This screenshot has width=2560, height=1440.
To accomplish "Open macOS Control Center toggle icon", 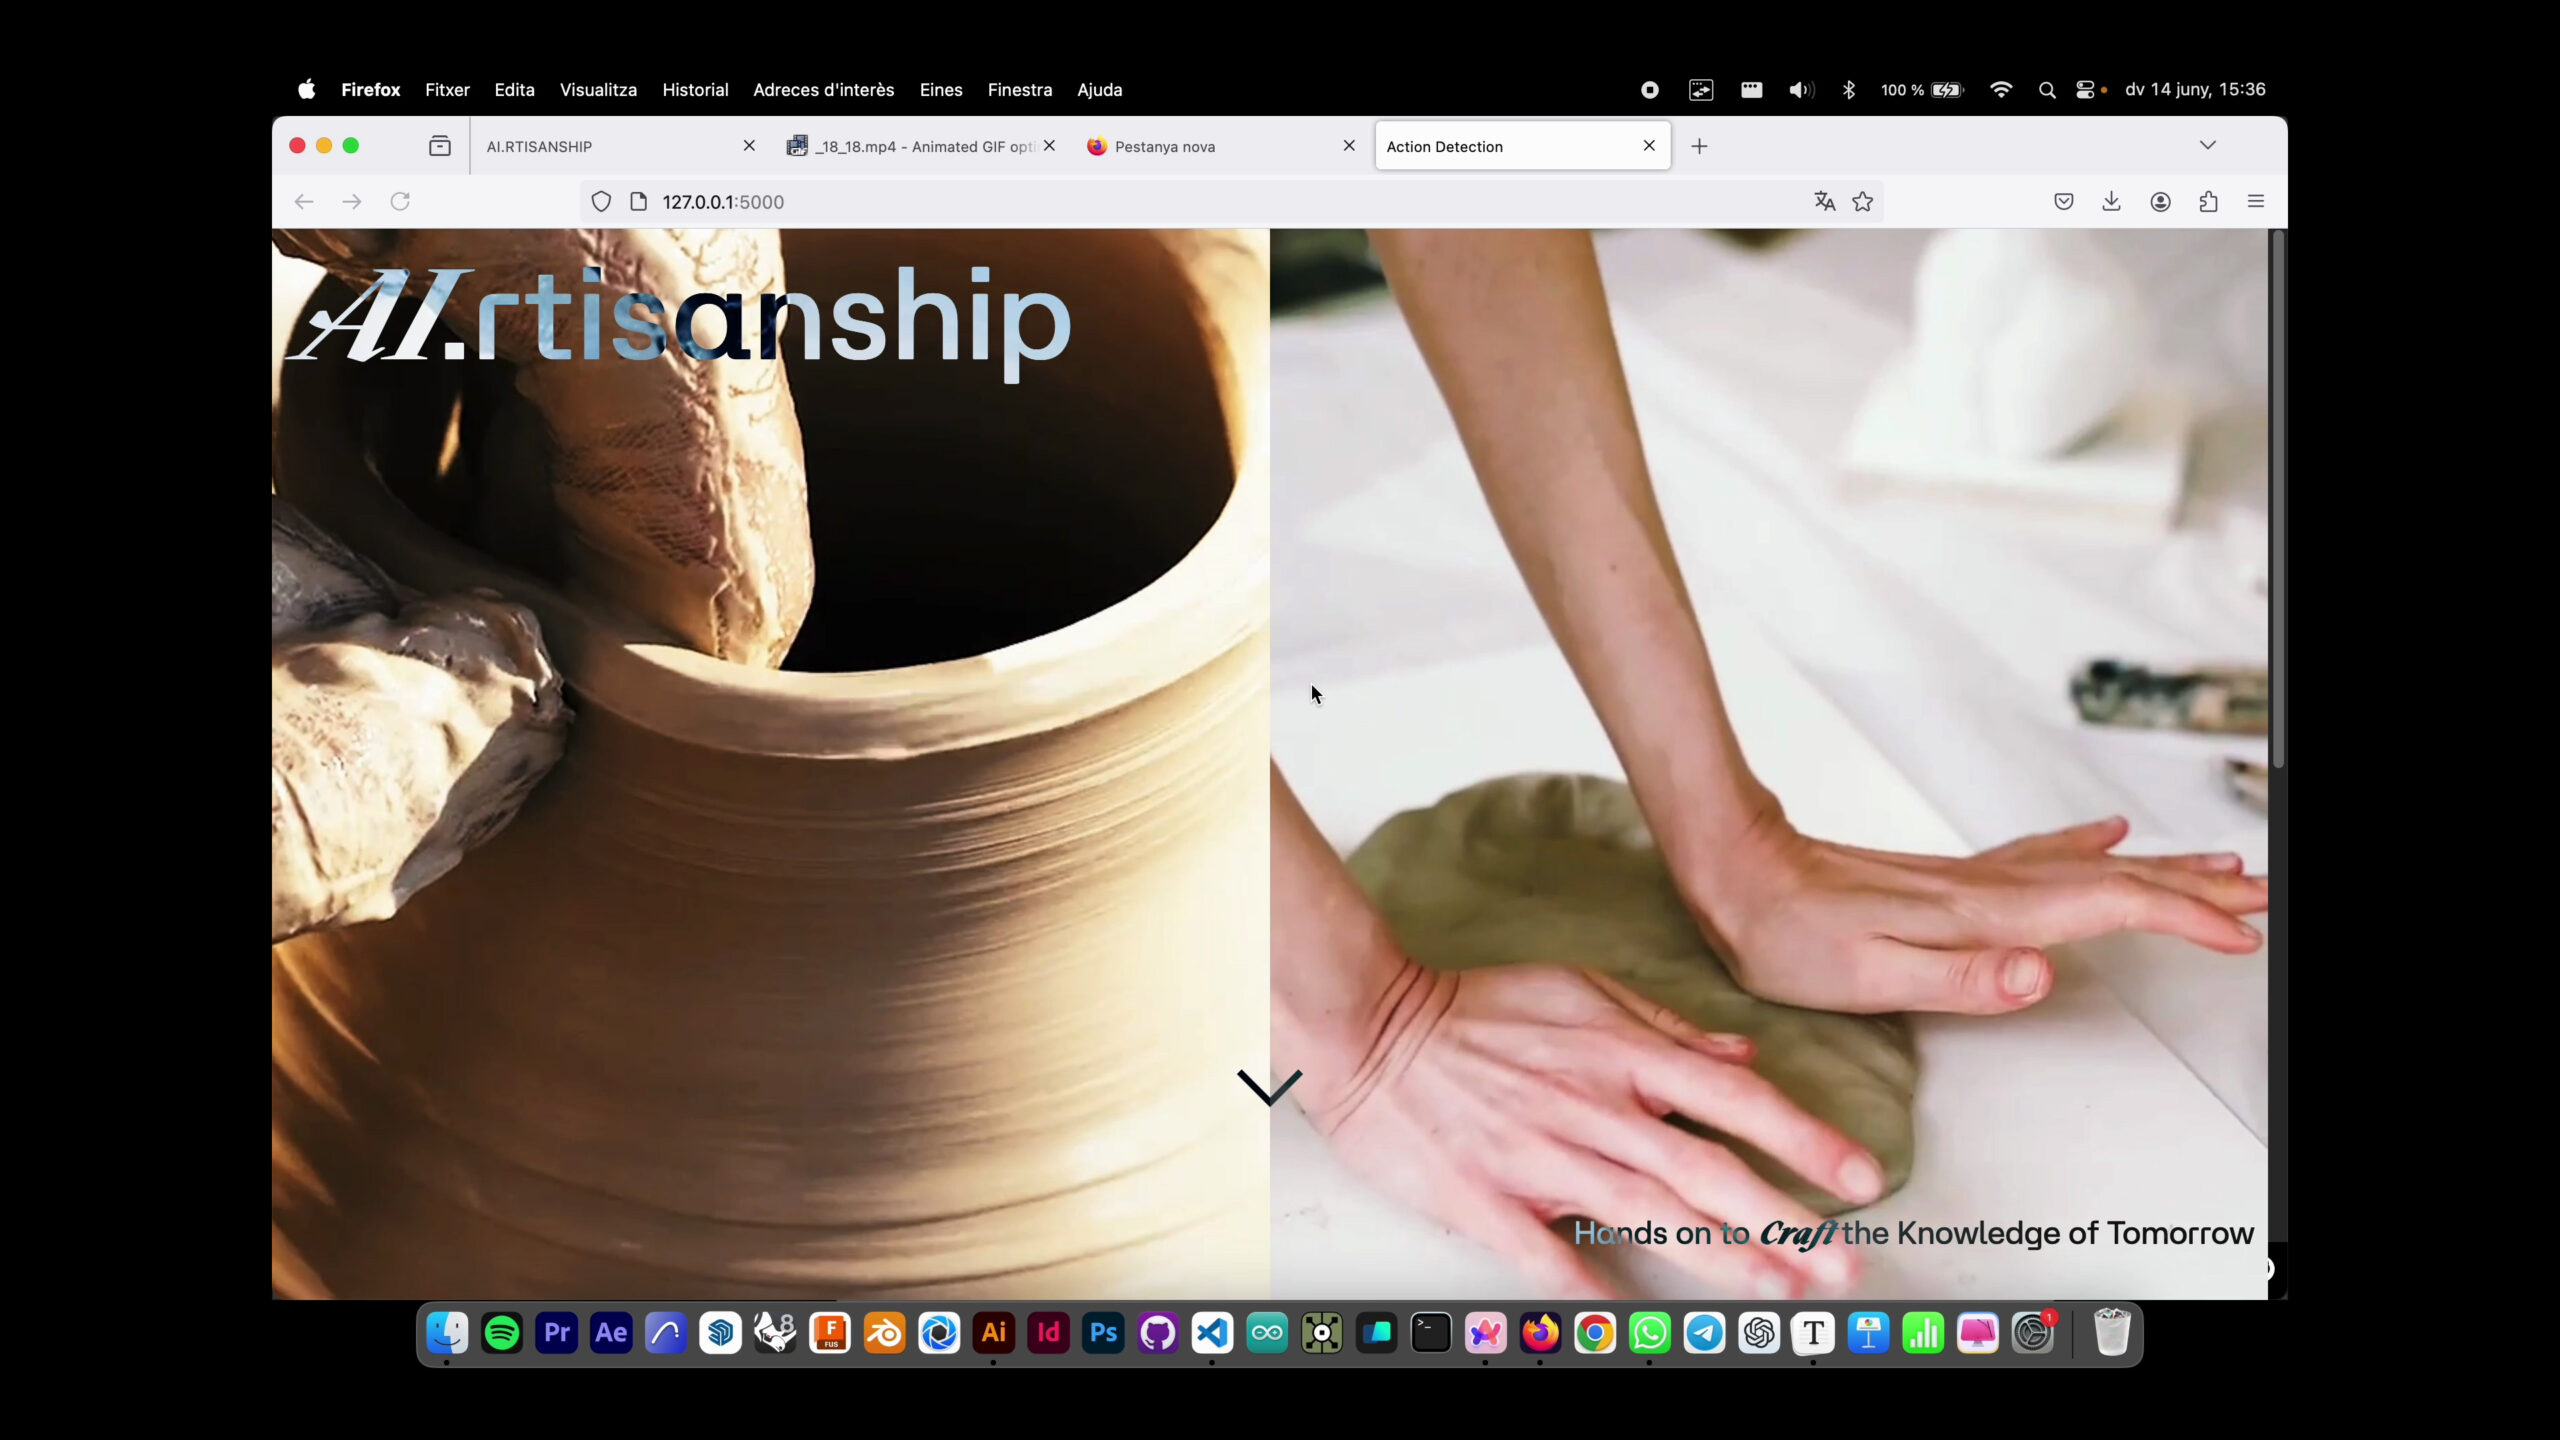I will (x=2084, y=90).
